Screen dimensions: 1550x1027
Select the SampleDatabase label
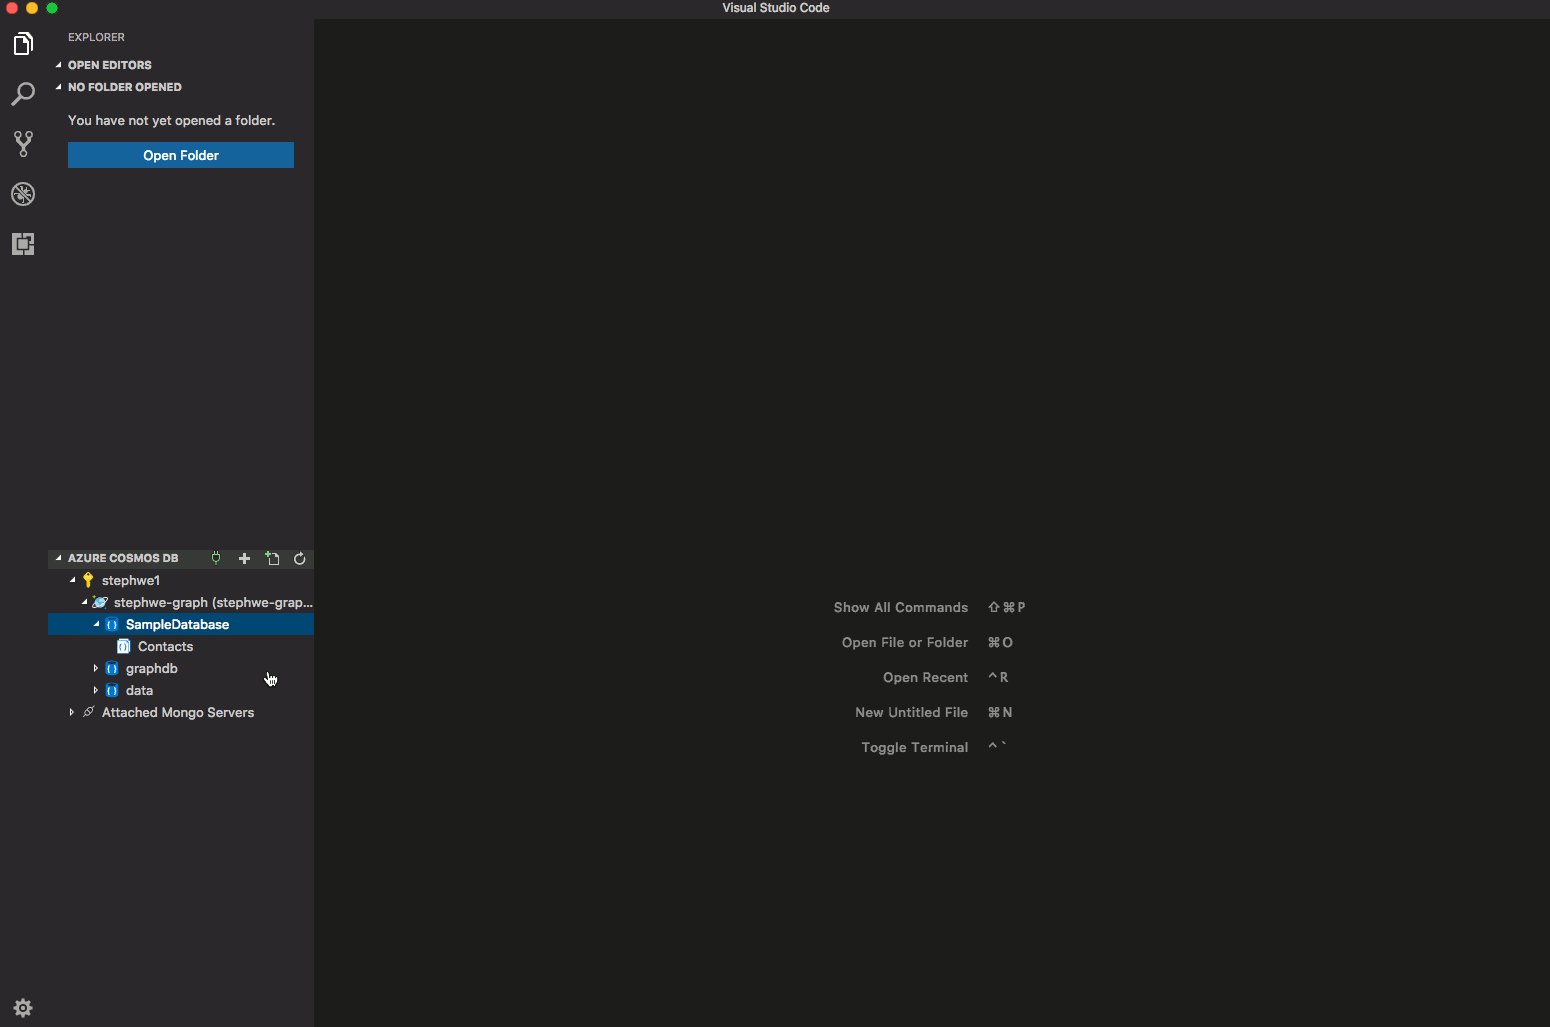[x=177, y=624]
